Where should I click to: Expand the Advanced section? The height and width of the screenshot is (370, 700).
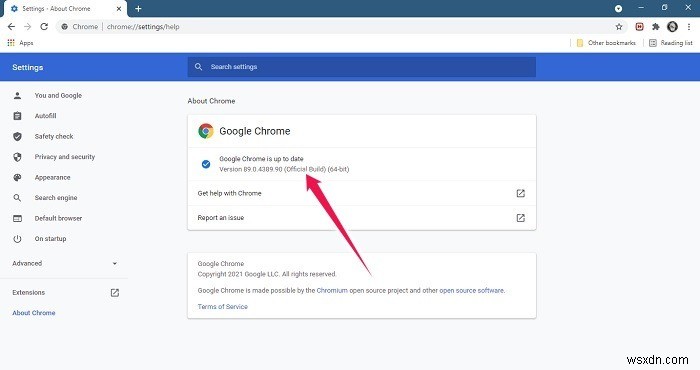pyautogui.click(x=65, y=263)
